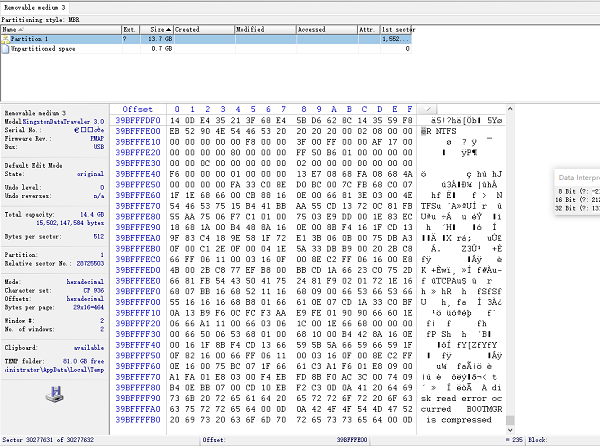Click the Bytes per sector value 512
The height and width of the screenshot is (446, 600).
(99, 236)
